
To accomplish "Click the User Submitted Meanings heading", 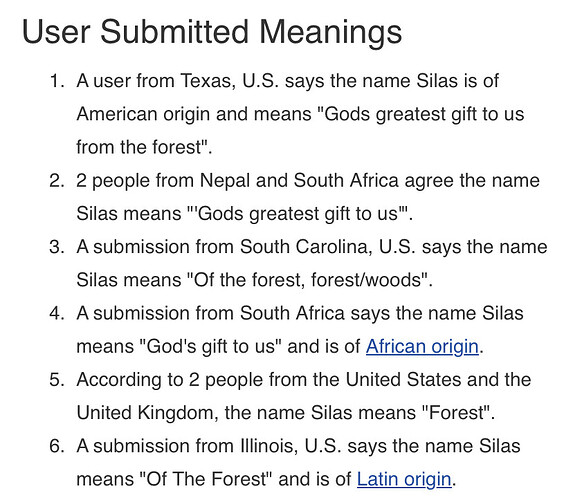I will click(x=212, y=32).
